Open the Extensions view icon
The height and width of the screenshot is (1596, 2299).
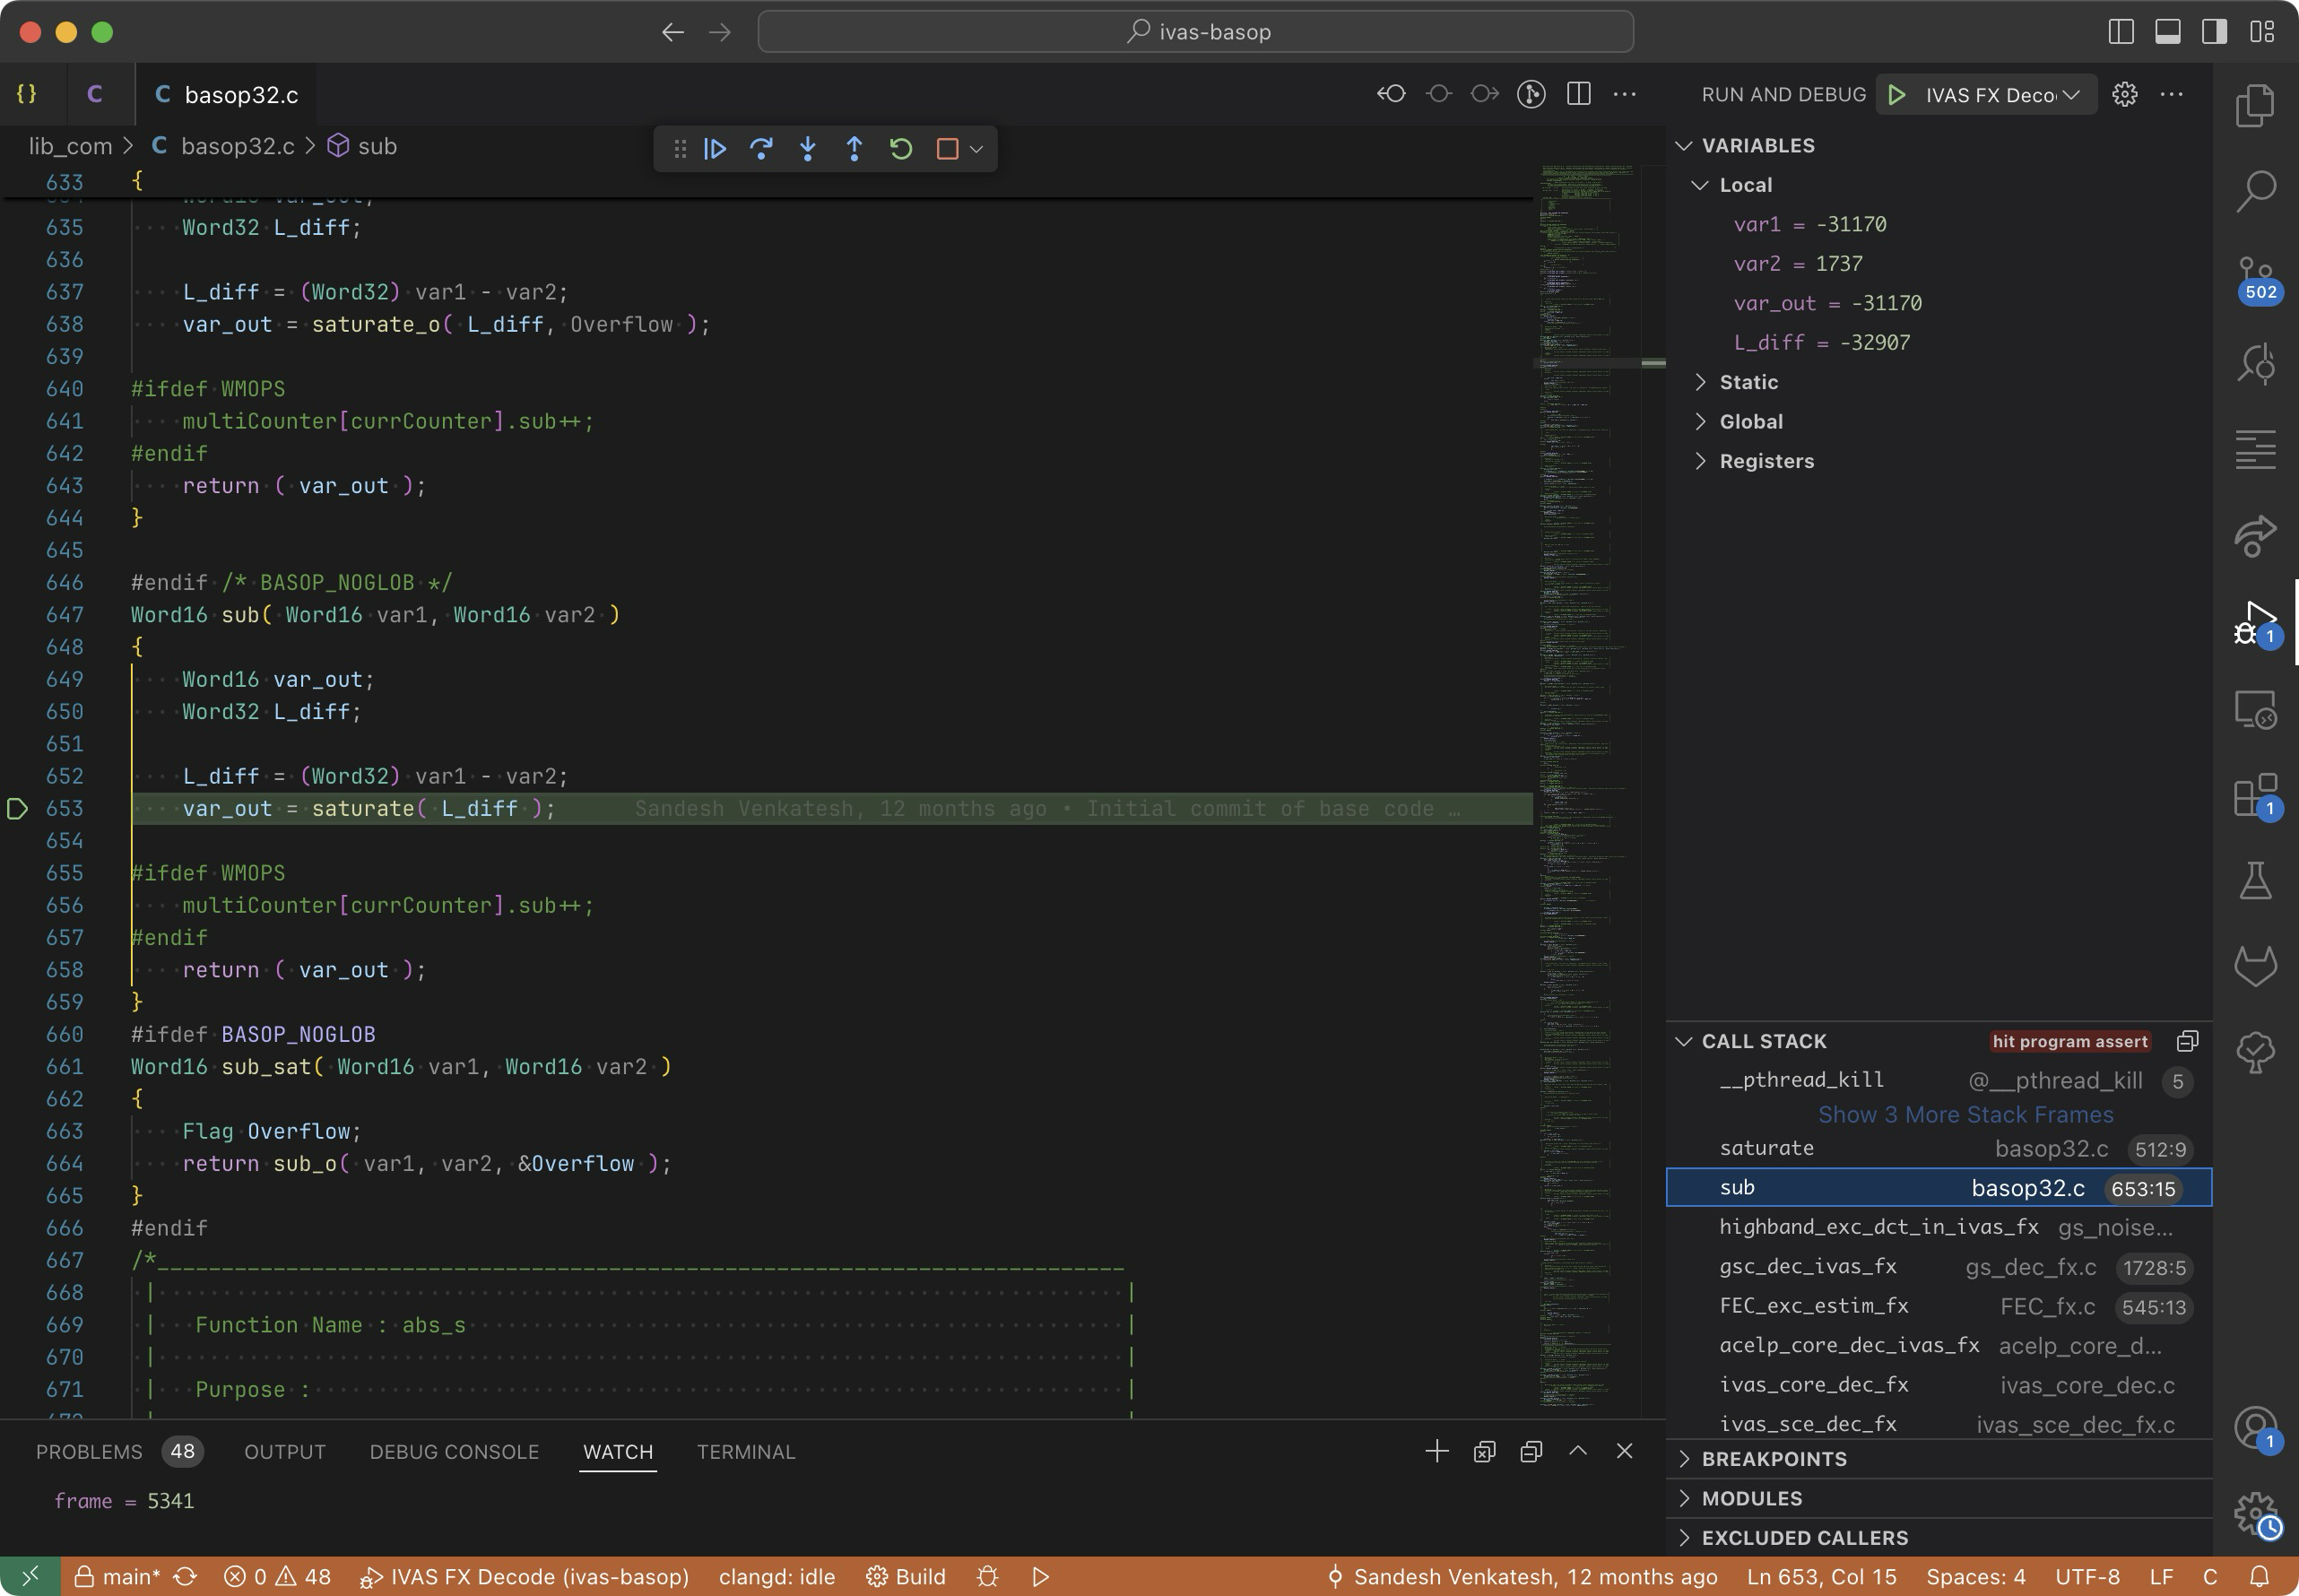click(2255, 796)
